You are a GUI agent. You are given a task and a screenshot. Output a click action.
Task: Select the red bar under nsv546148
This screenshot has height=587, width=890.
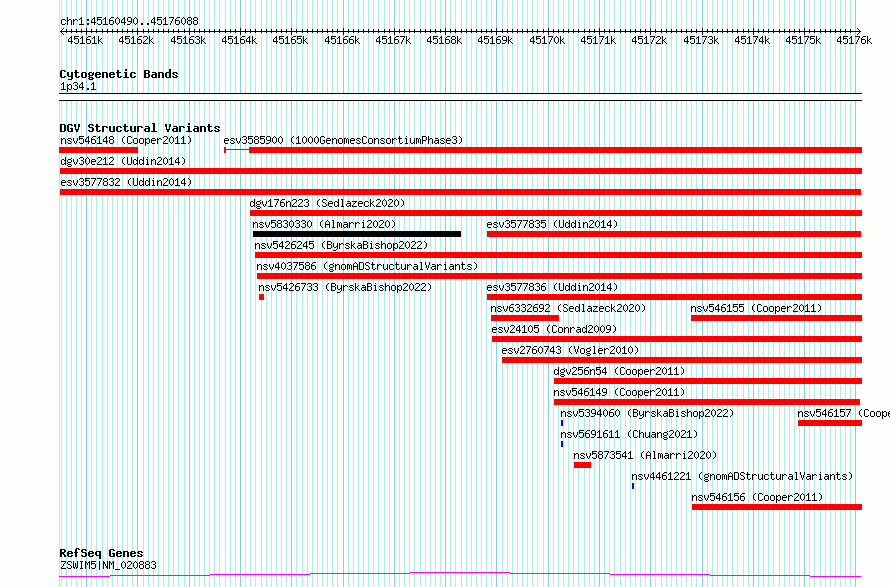[x=99, y=150]
